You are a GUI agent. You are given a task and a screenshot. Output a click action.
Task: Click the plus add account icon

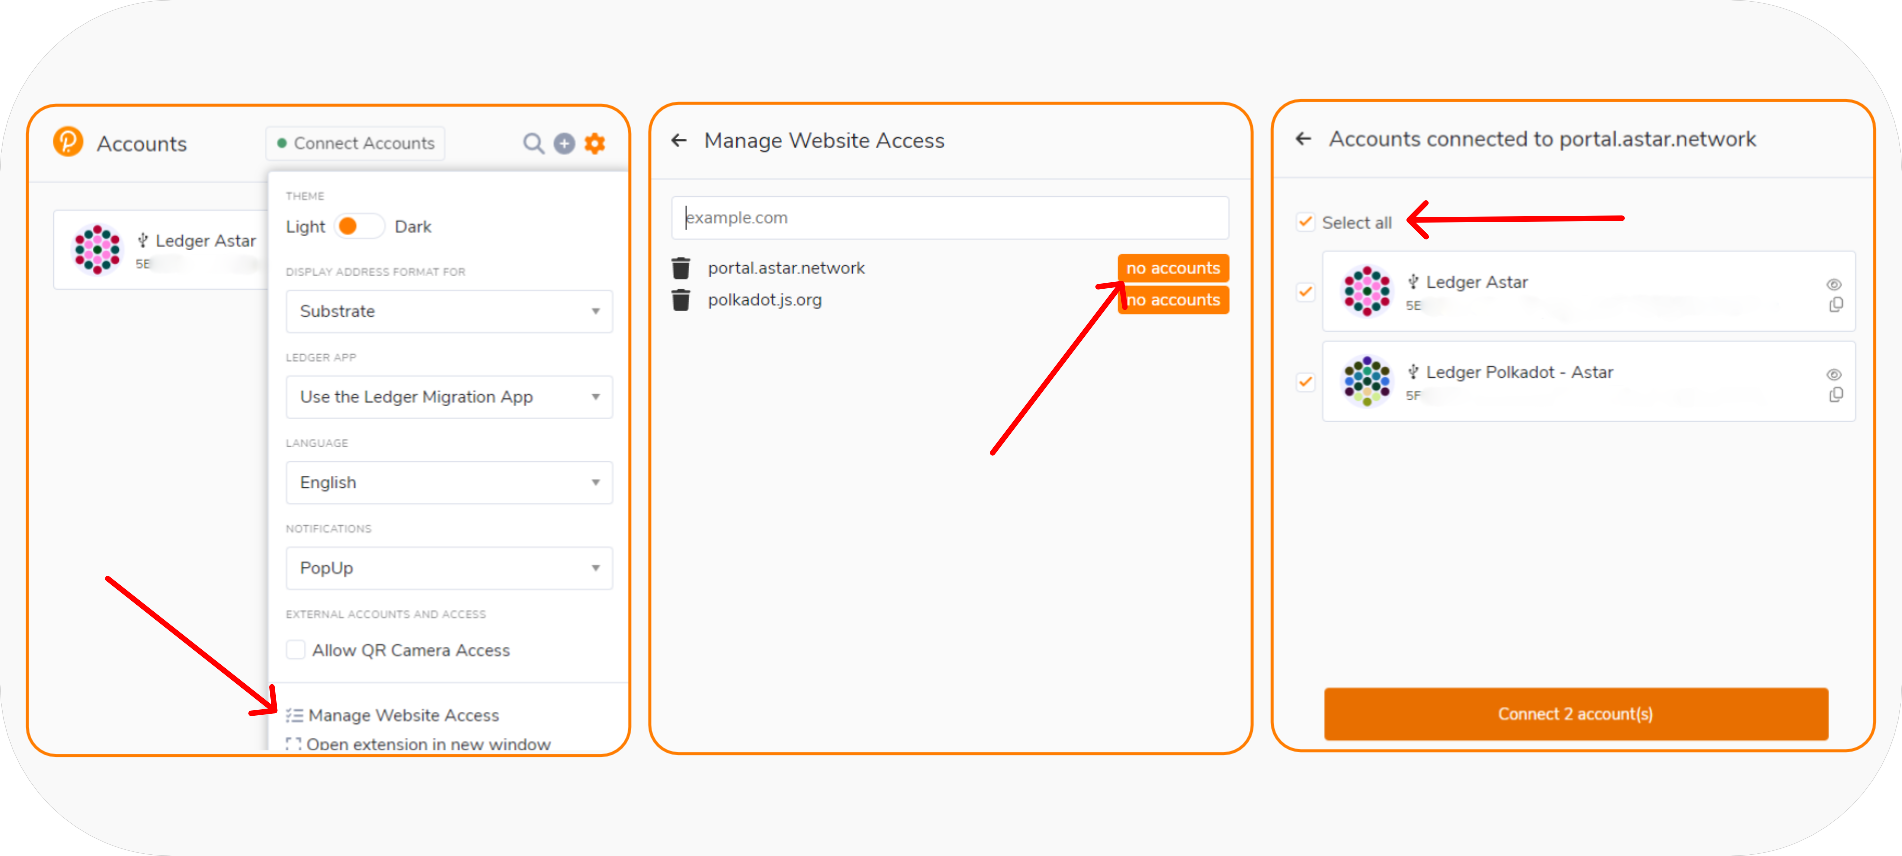564,144
